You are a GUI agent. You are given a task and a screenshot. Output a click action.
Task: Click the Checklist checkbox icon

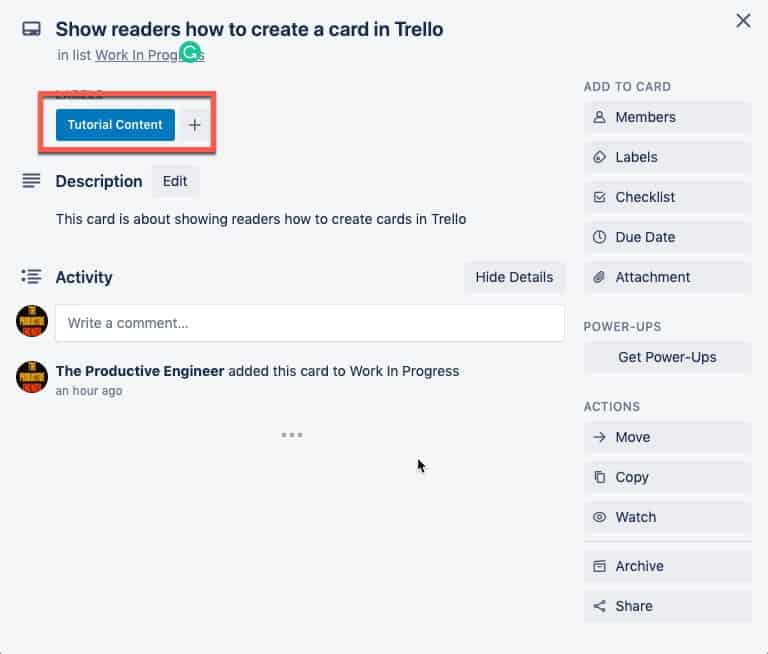(599, 197)
